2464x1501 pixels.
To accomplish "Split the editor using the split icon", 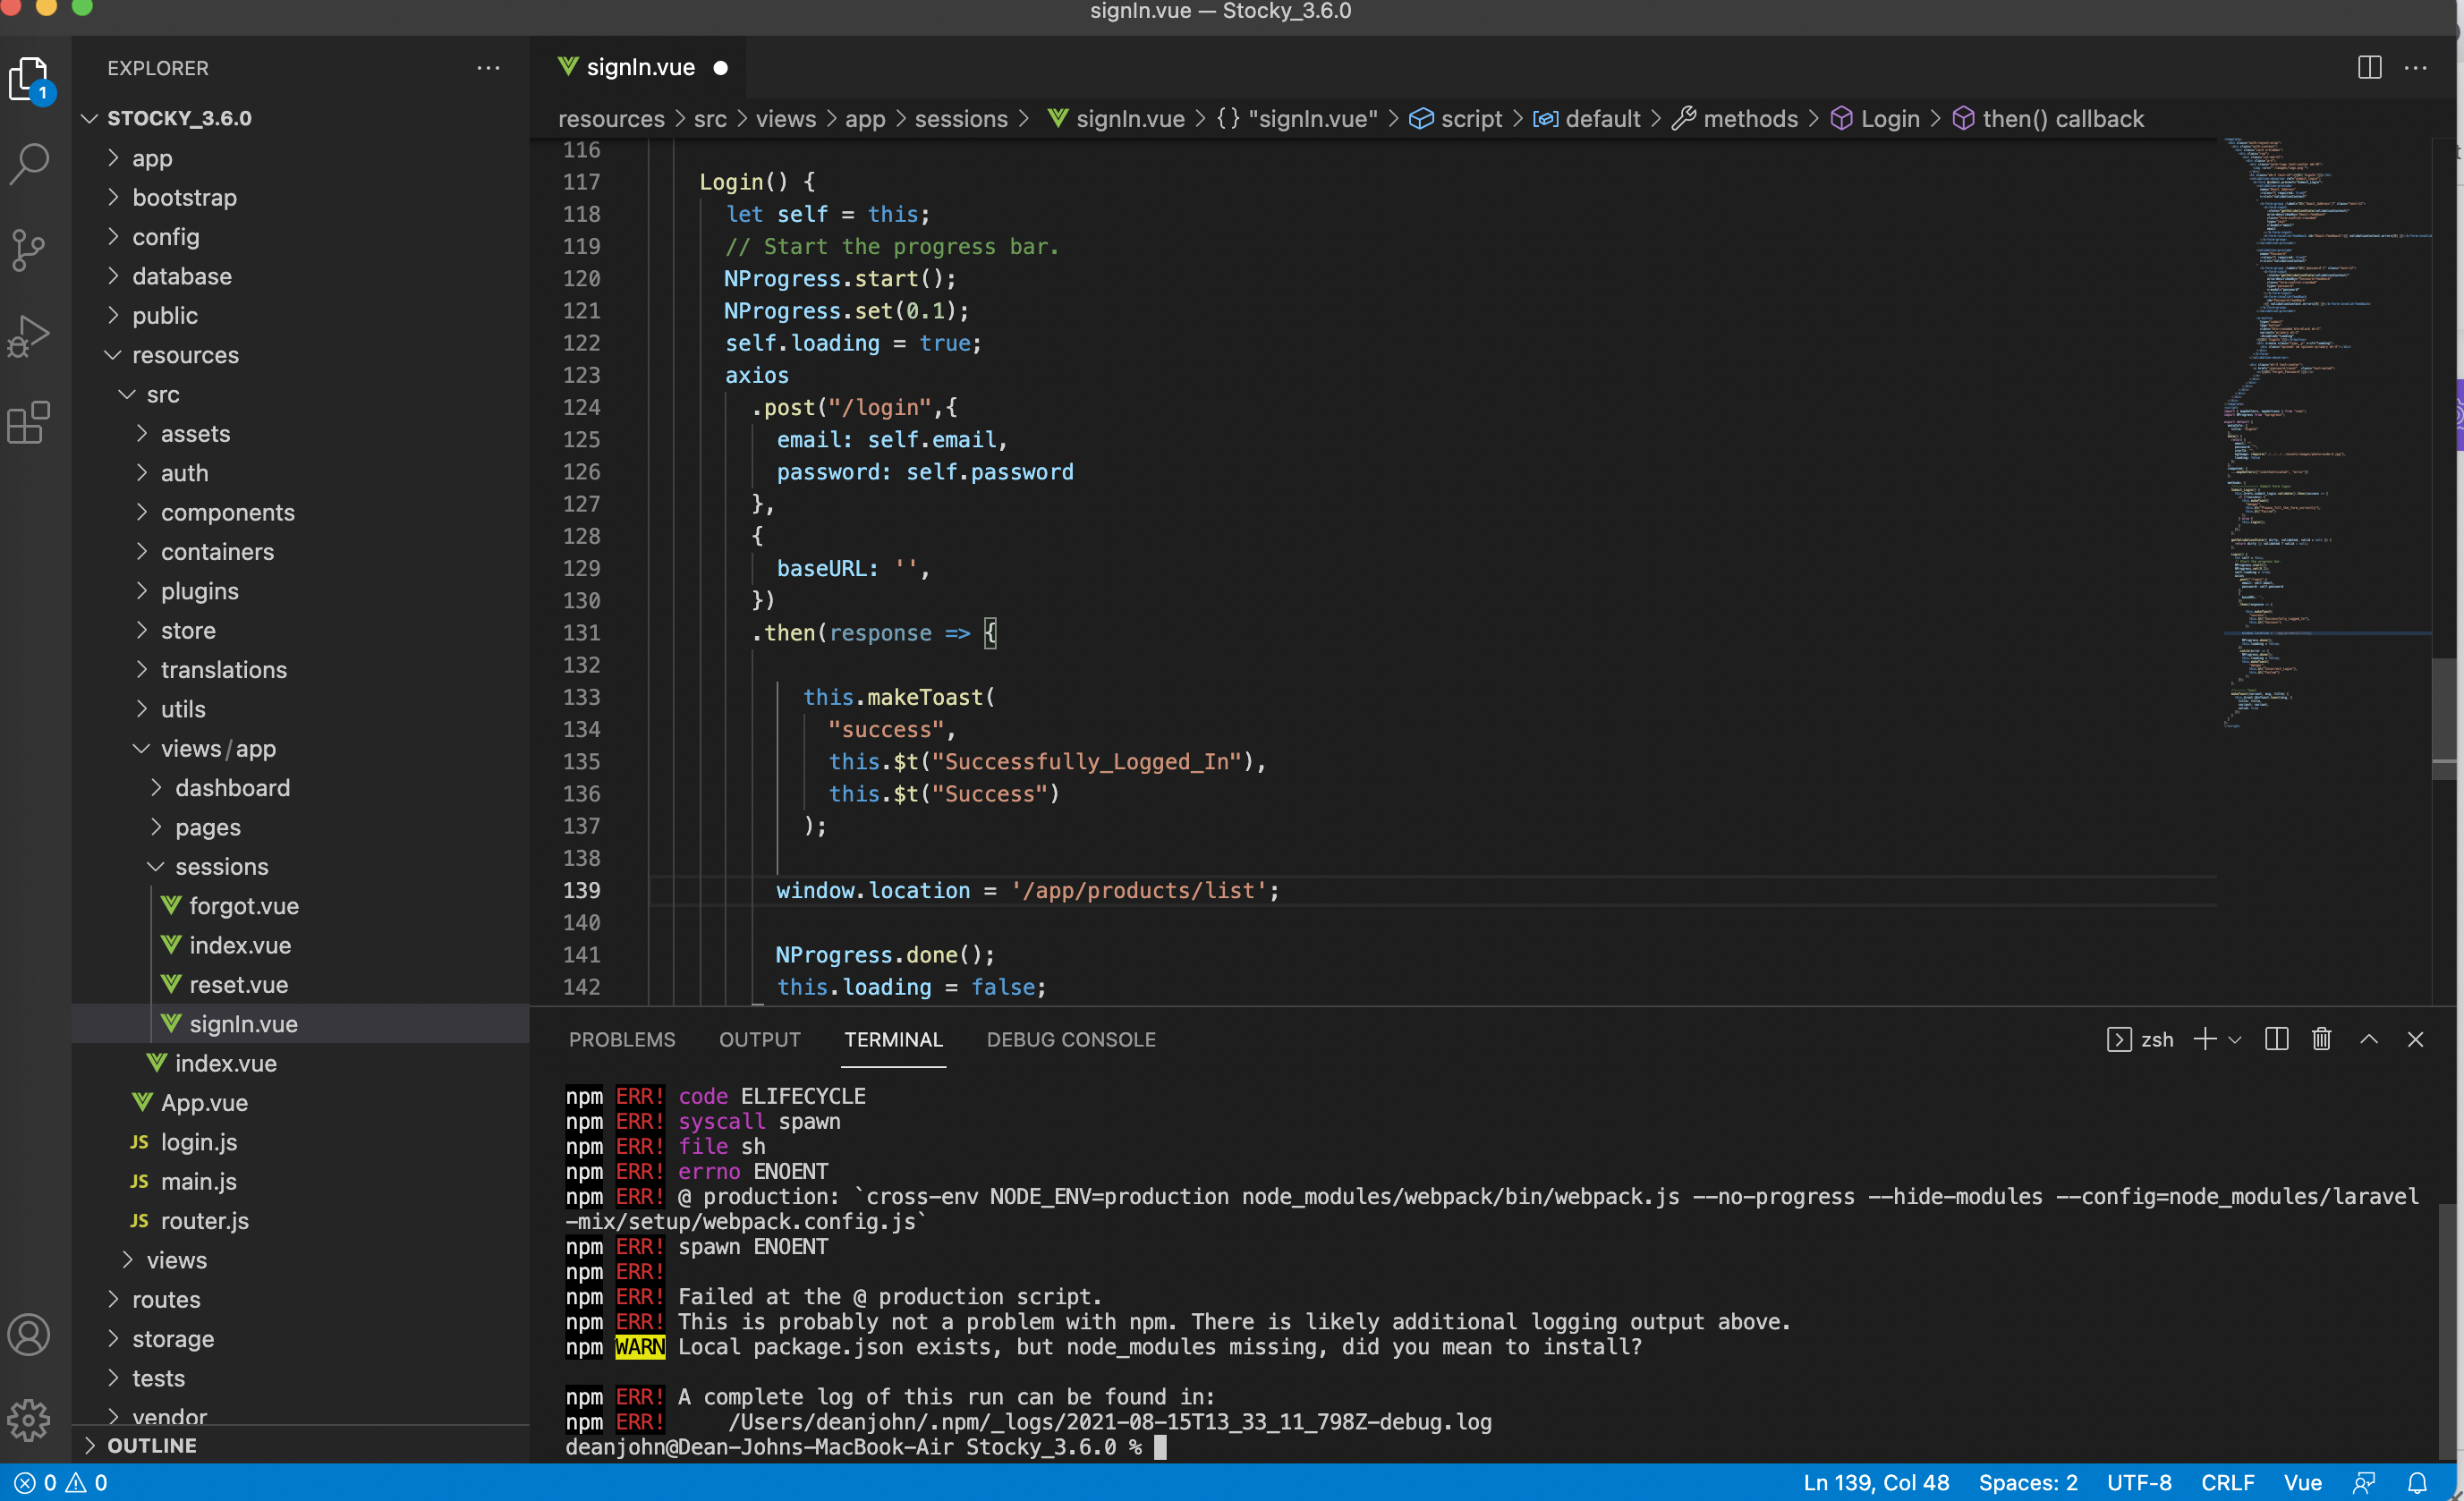I will tap(2369, 67).
